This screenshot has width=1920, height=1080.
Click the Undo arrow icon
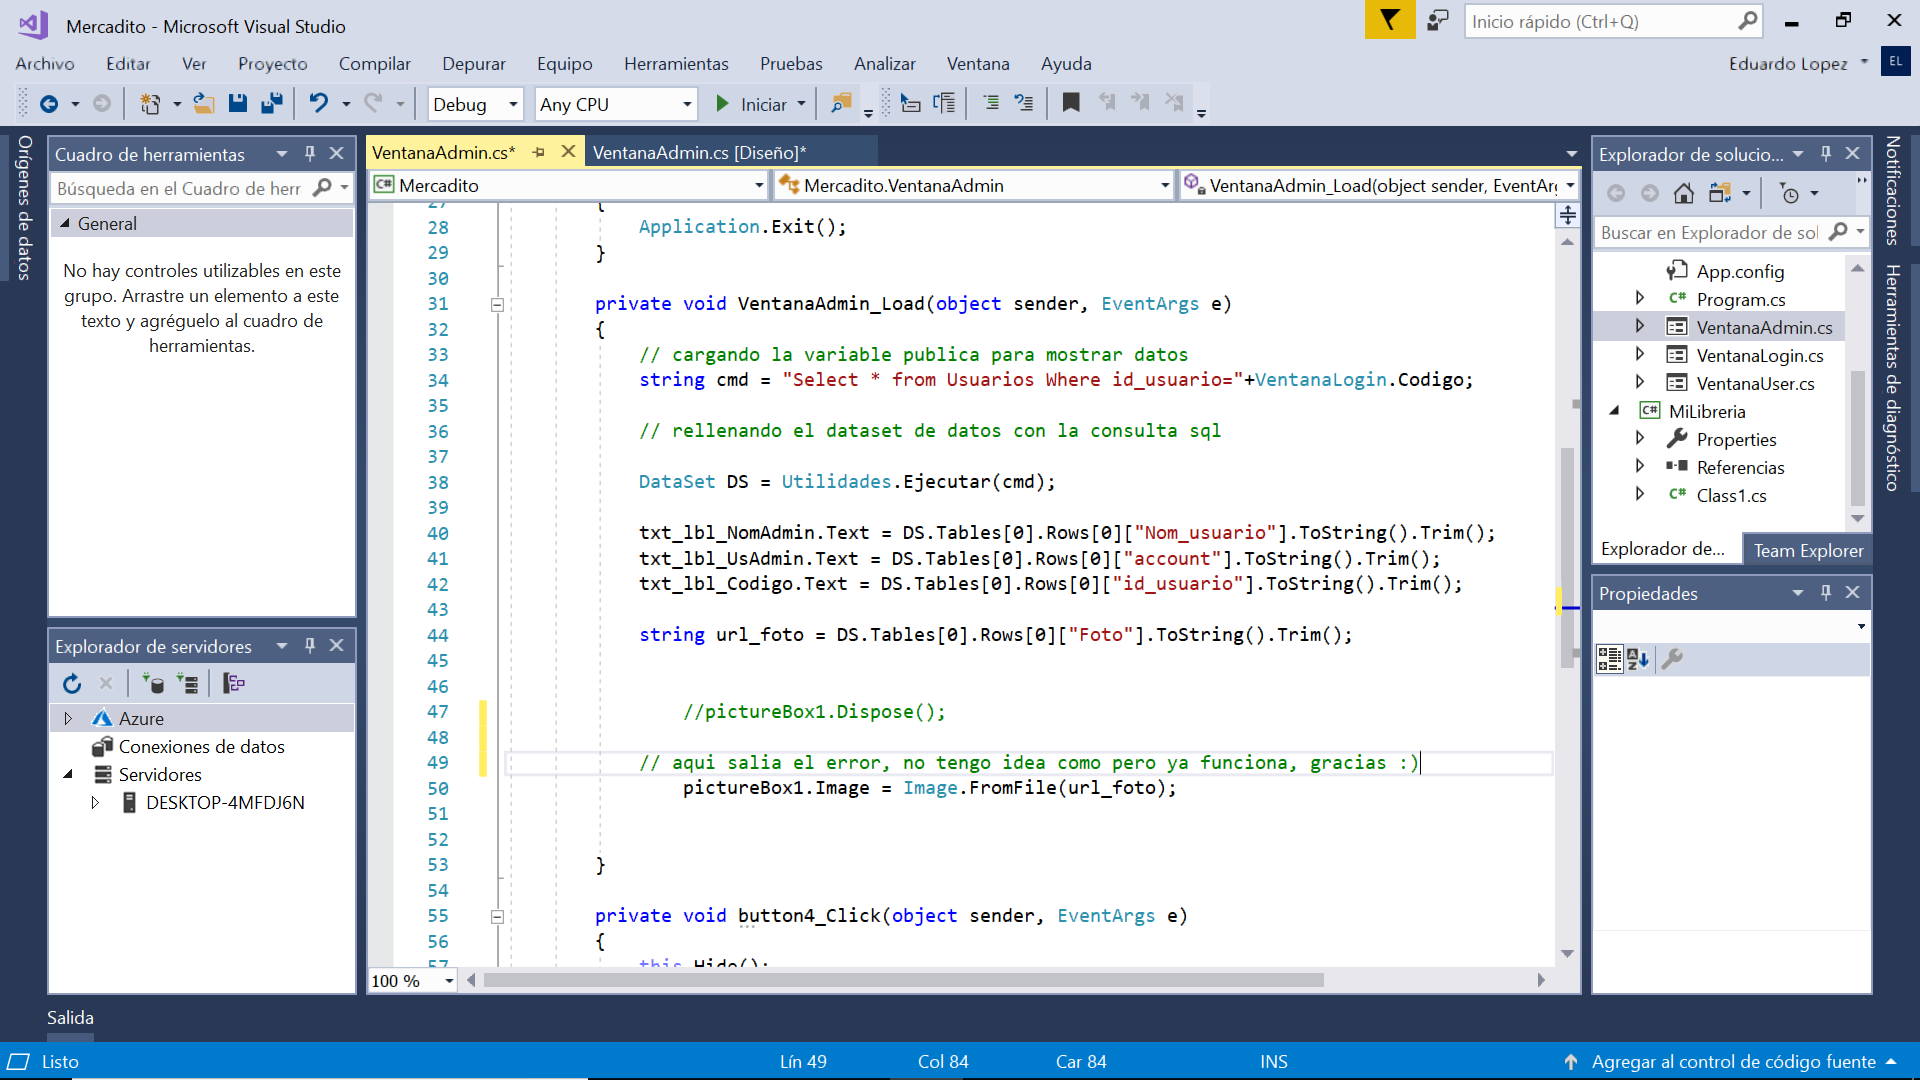pos(319,103)
